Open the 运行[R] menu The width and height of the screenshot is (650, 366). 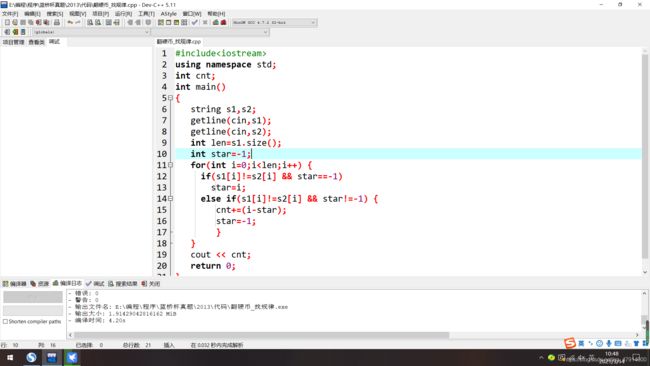click(x=123, y=14)
